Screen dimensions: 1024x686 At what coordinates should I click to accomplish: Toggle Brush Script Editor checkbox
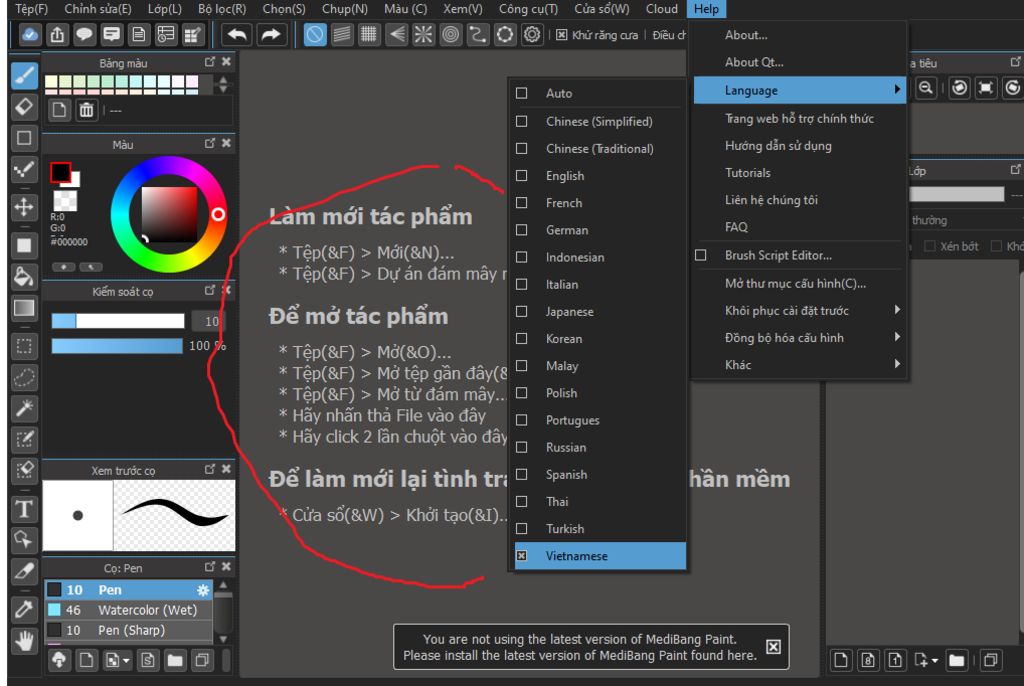tap(701, 255)
